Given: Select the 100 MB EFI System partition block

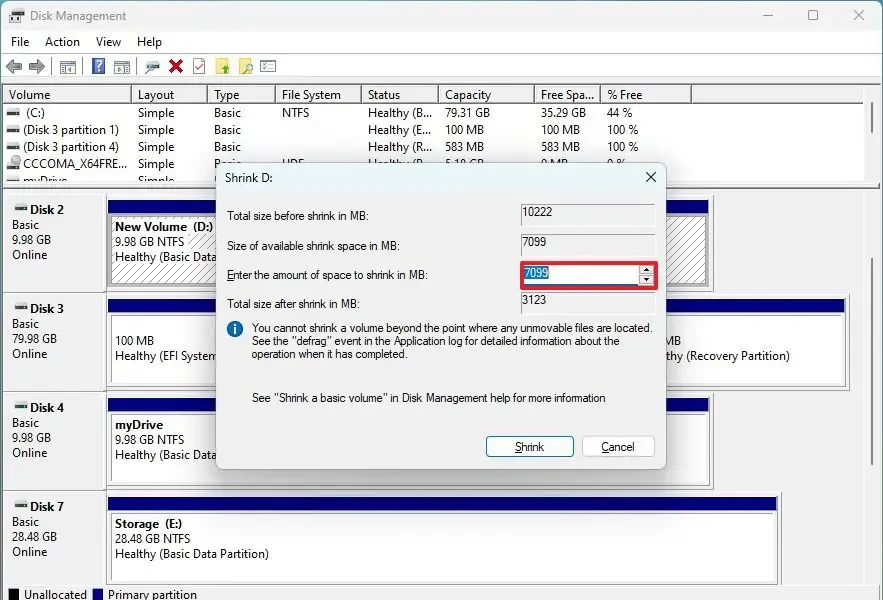Looking at the screenshot, I should [x=163, y=348].
